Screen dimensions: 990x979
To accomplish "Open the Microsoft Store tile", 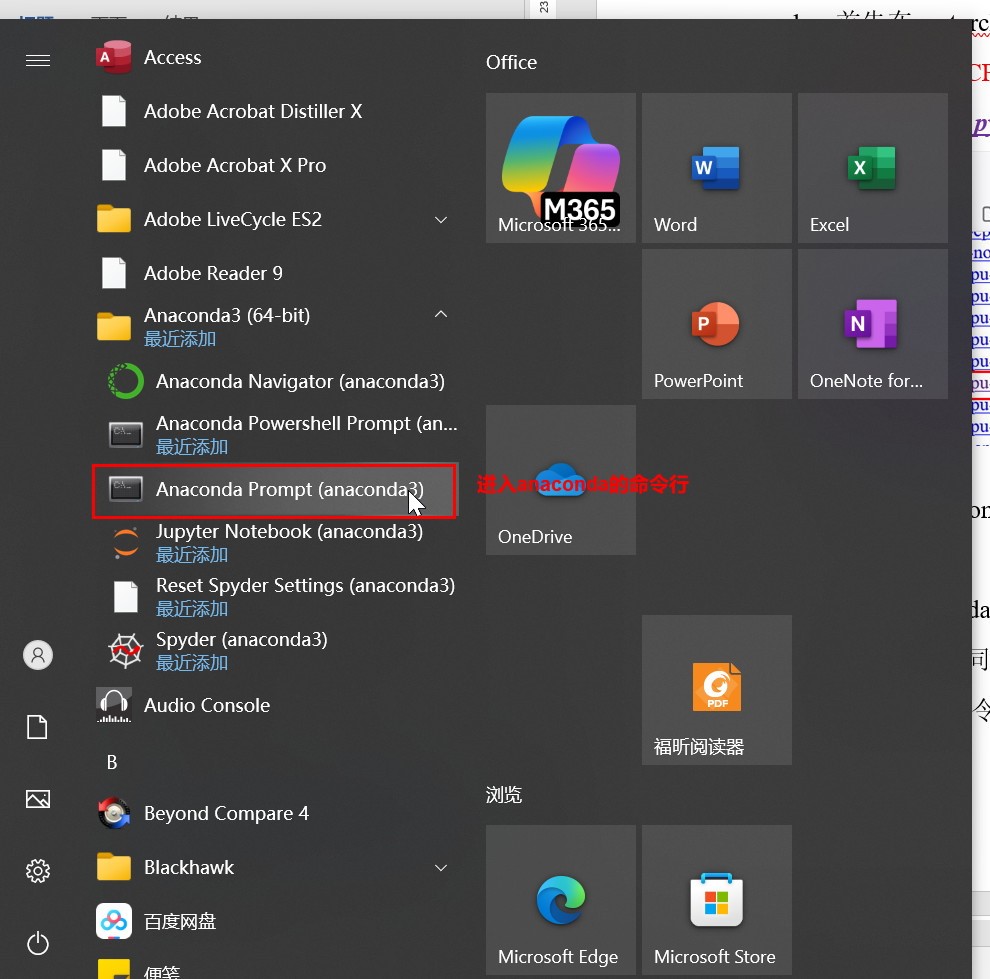I will (x=717, y=900).
